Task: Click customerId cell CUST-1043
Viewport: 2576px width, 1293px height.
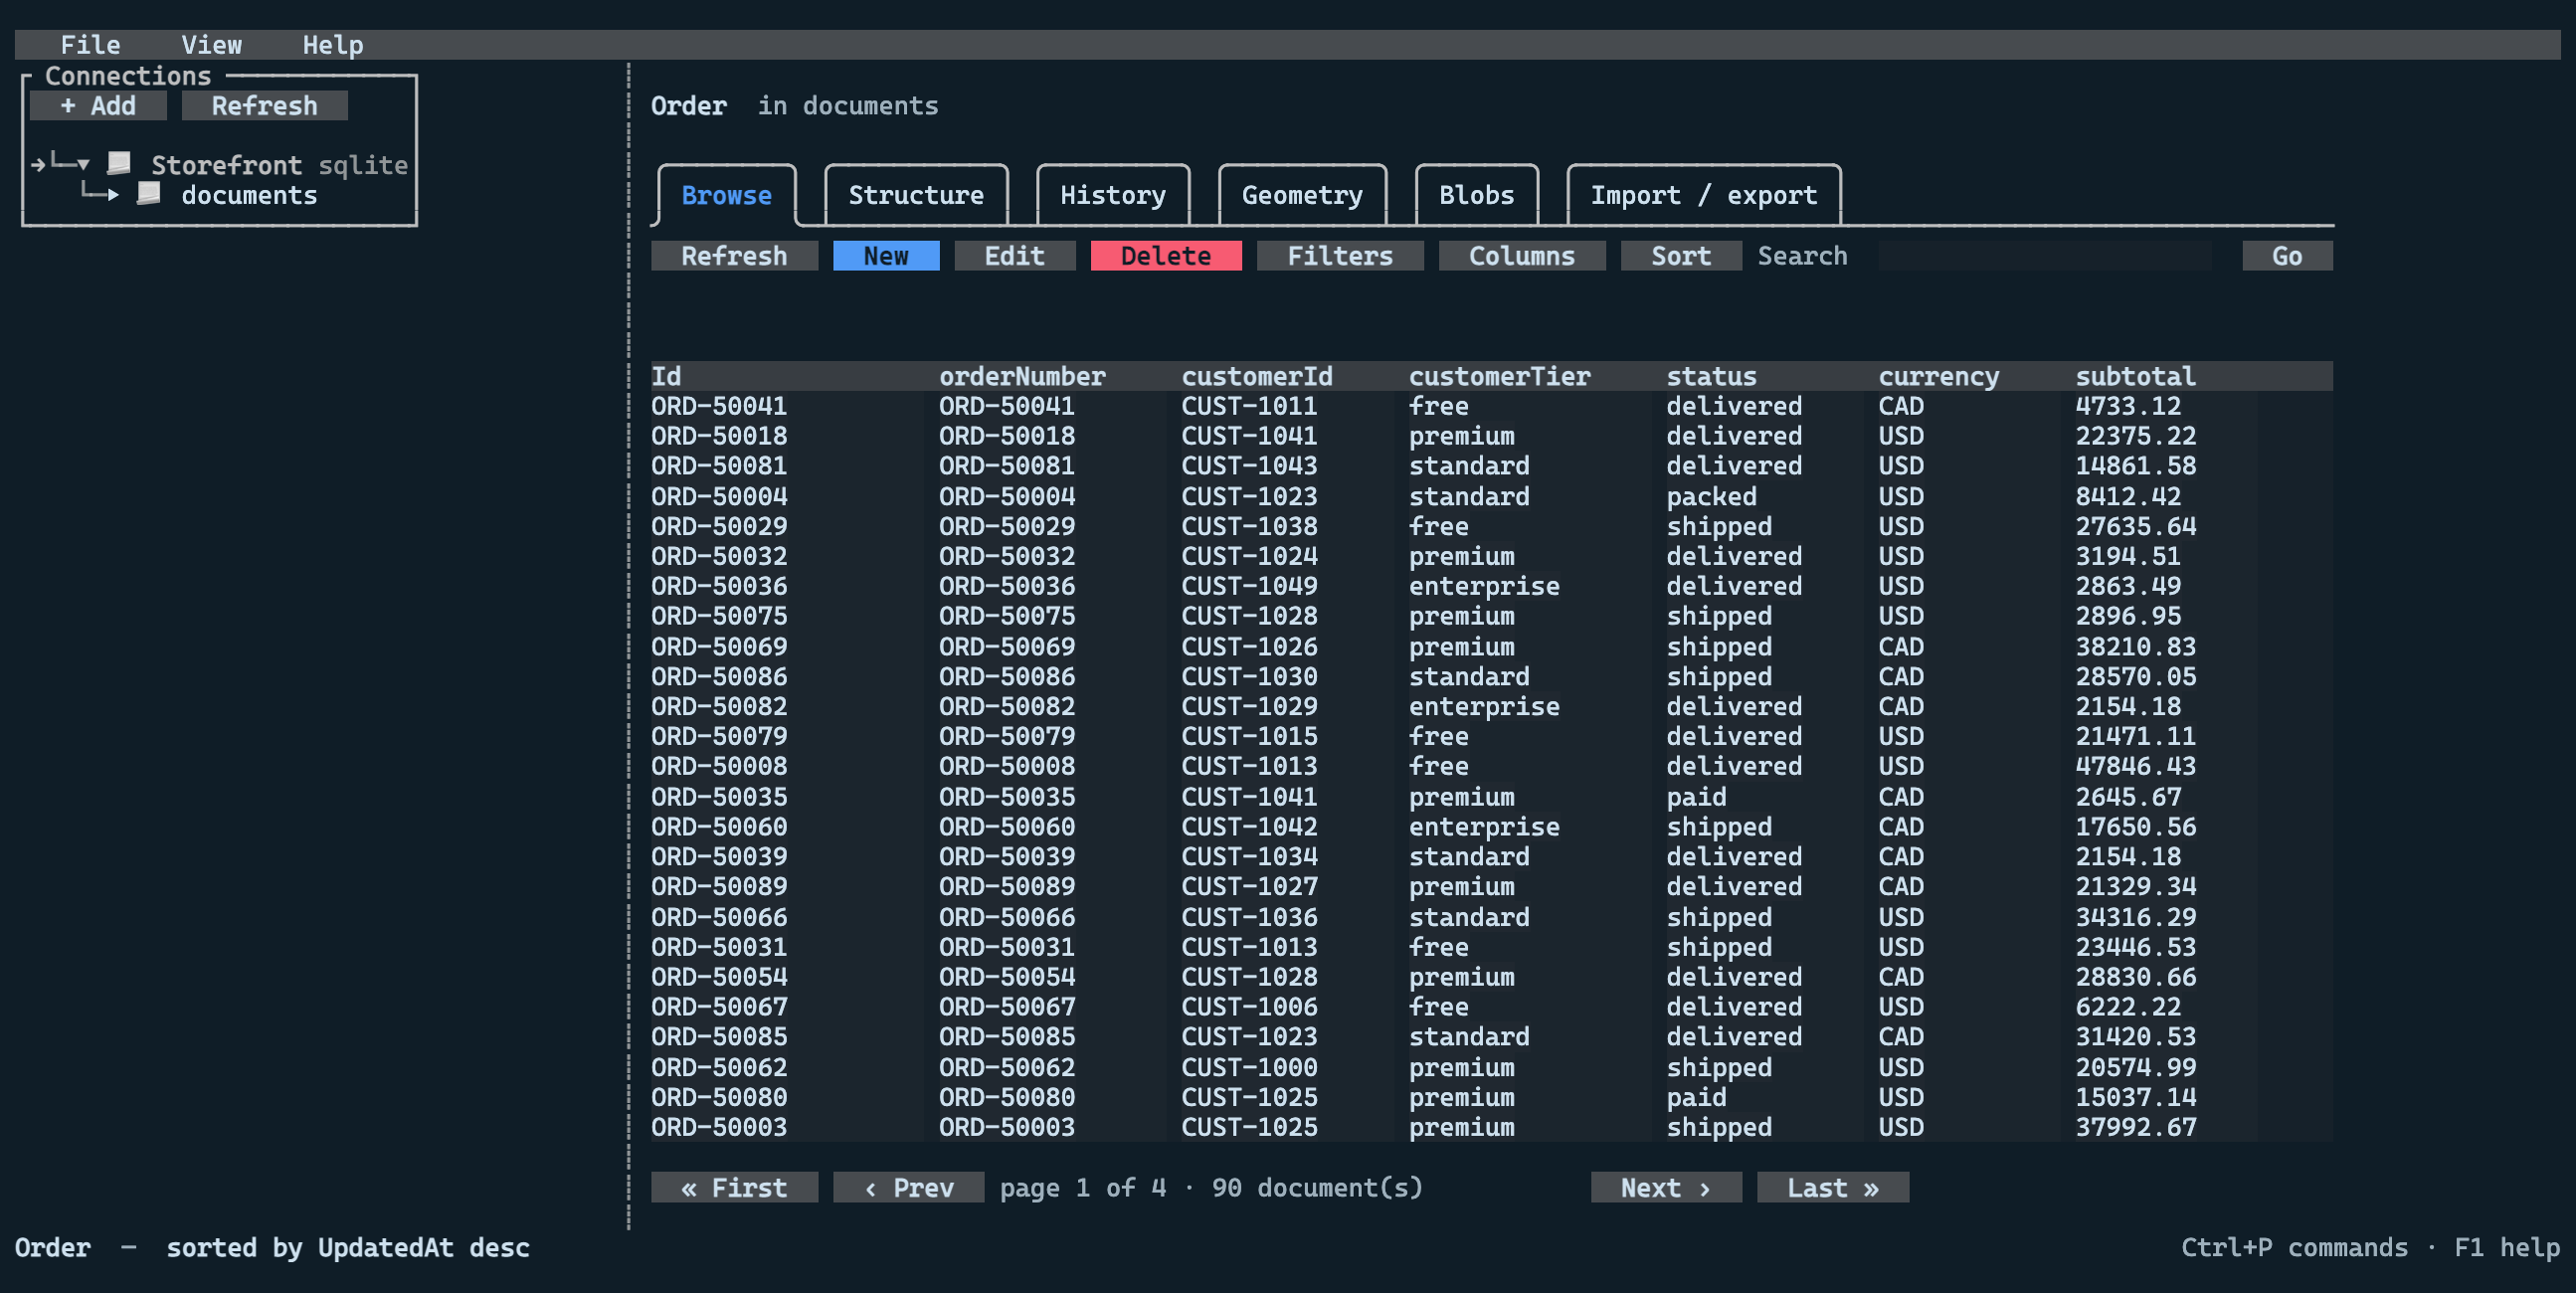Action: [x=1249, y=466]
